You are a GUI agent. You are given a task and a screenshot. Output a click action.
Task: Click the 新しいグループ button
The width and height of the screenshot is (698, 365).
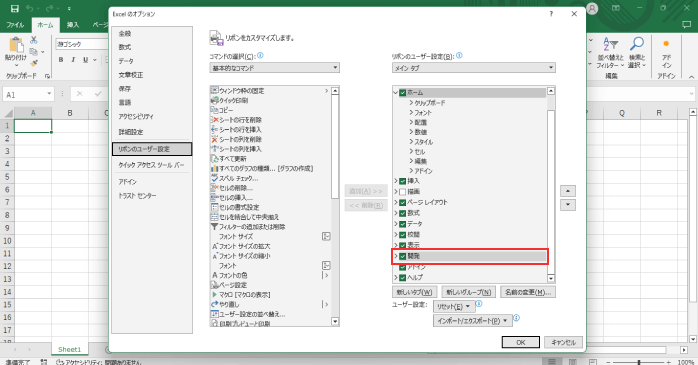pos(468,292)
